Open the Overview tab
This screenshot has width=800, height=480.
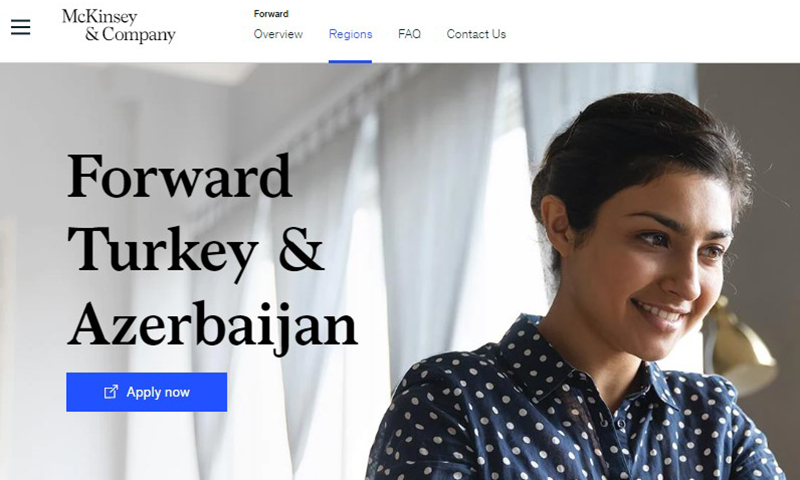pos(278,34)
